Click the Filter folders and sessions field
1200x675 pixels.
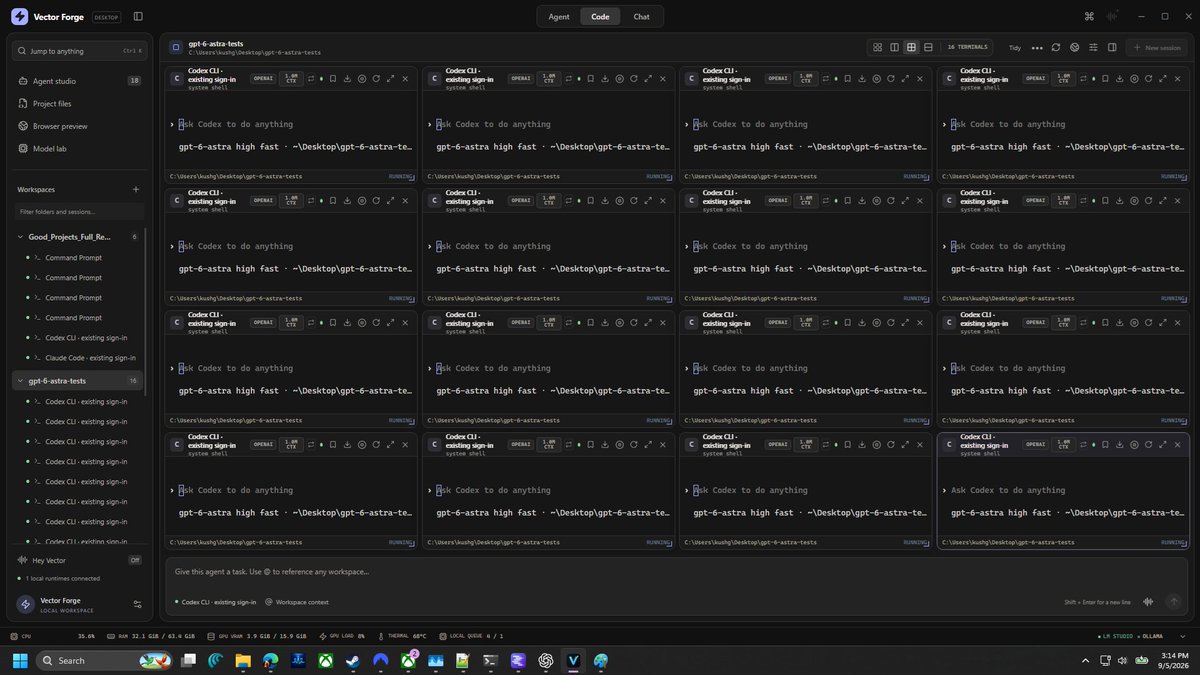click(79, 212)
